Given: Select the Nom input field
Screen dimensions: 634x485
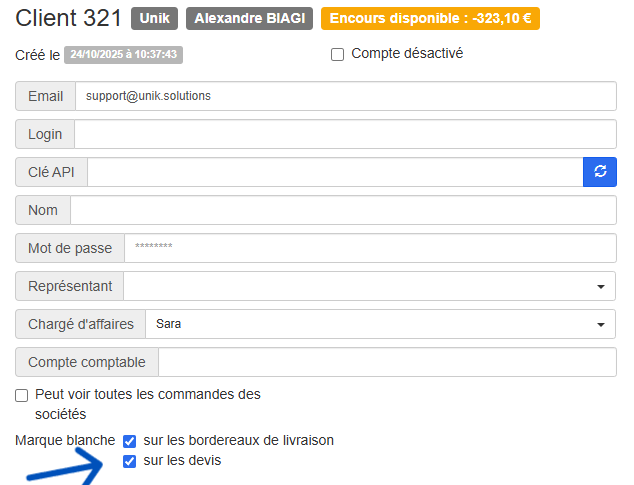Looking at the screenshot, I should (x=343, y=210).
